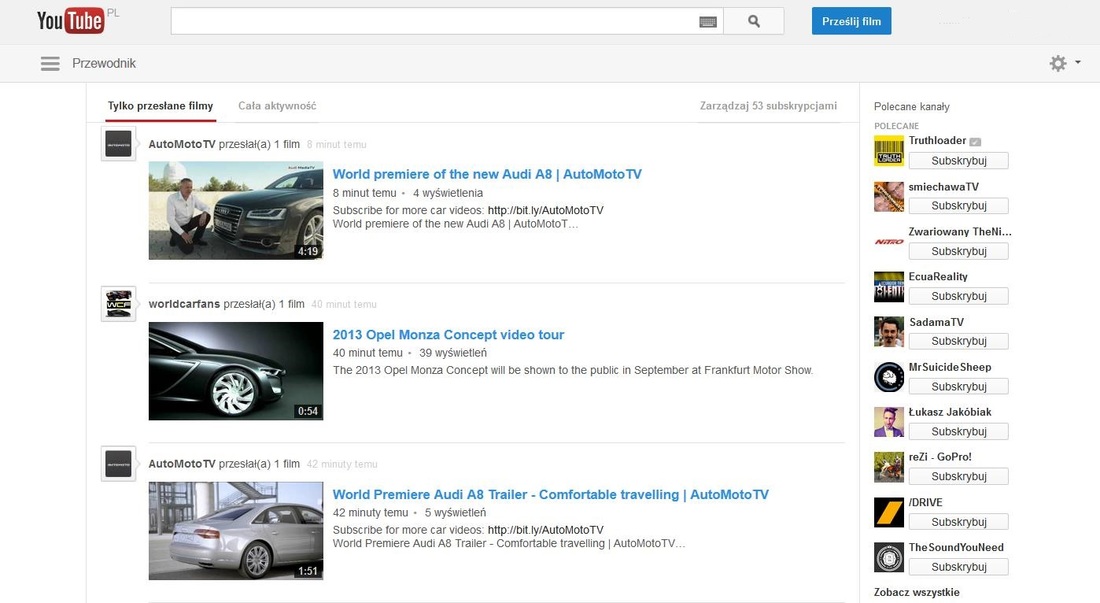Open EcuaReality channel avatar
The width and height of the screenshot is (1100, 603).
[889, 287]
